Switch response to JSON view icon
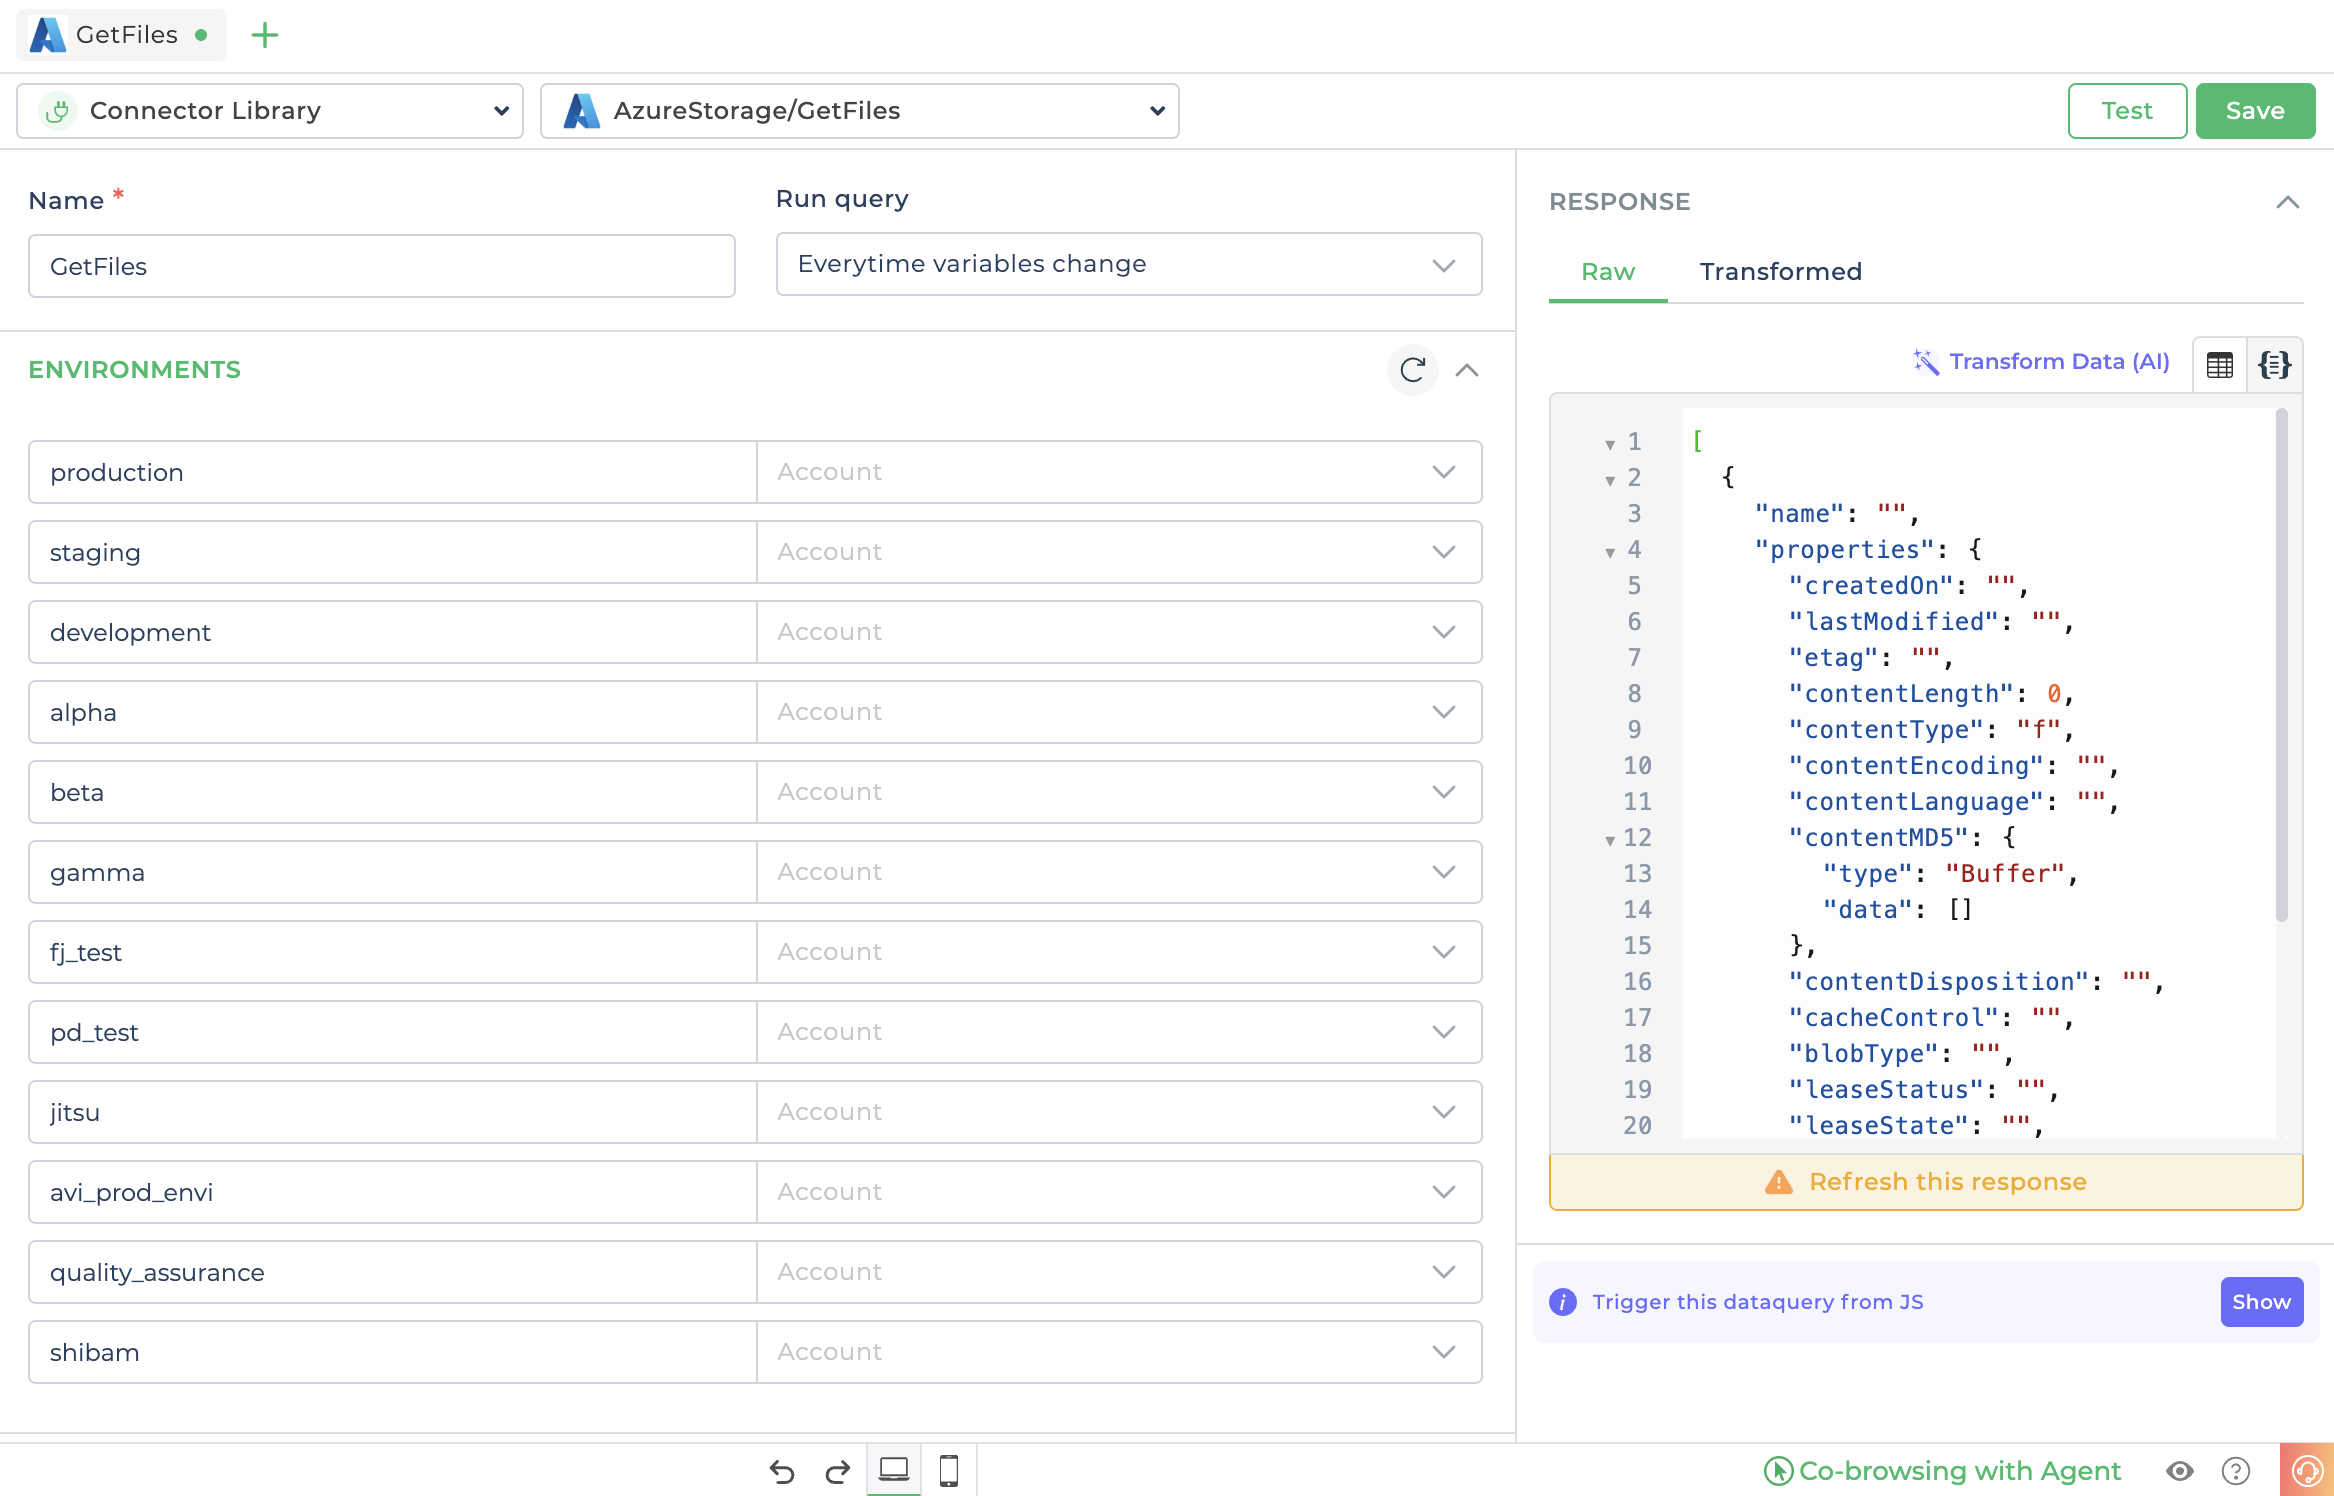 click(2275, 365)
